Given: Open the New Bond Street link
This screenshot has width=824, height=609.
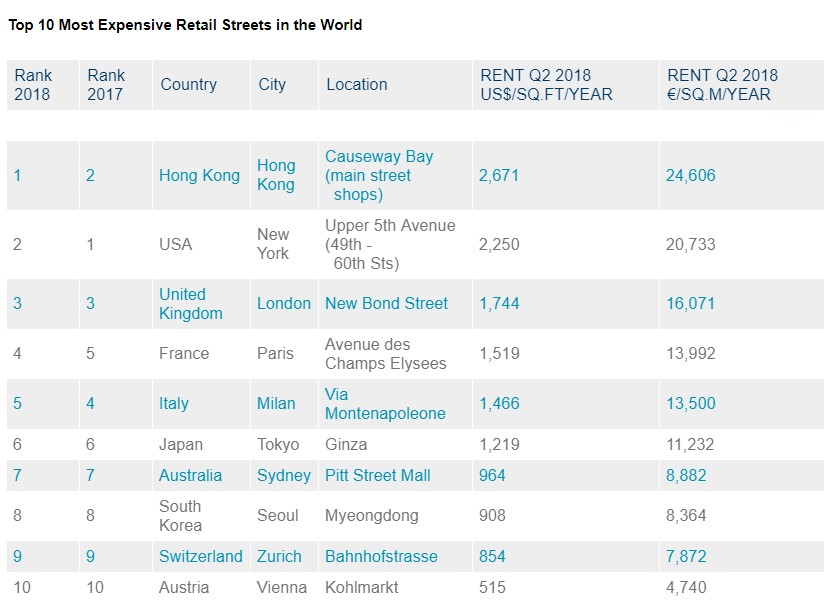Looking at the screenshot, I should (x=386, y=303).
